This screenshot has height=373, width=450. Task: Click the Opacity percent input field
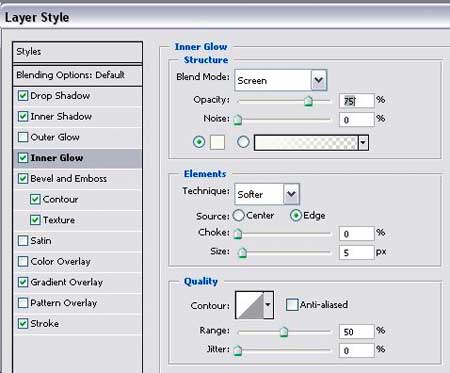(x=357, y=101)
